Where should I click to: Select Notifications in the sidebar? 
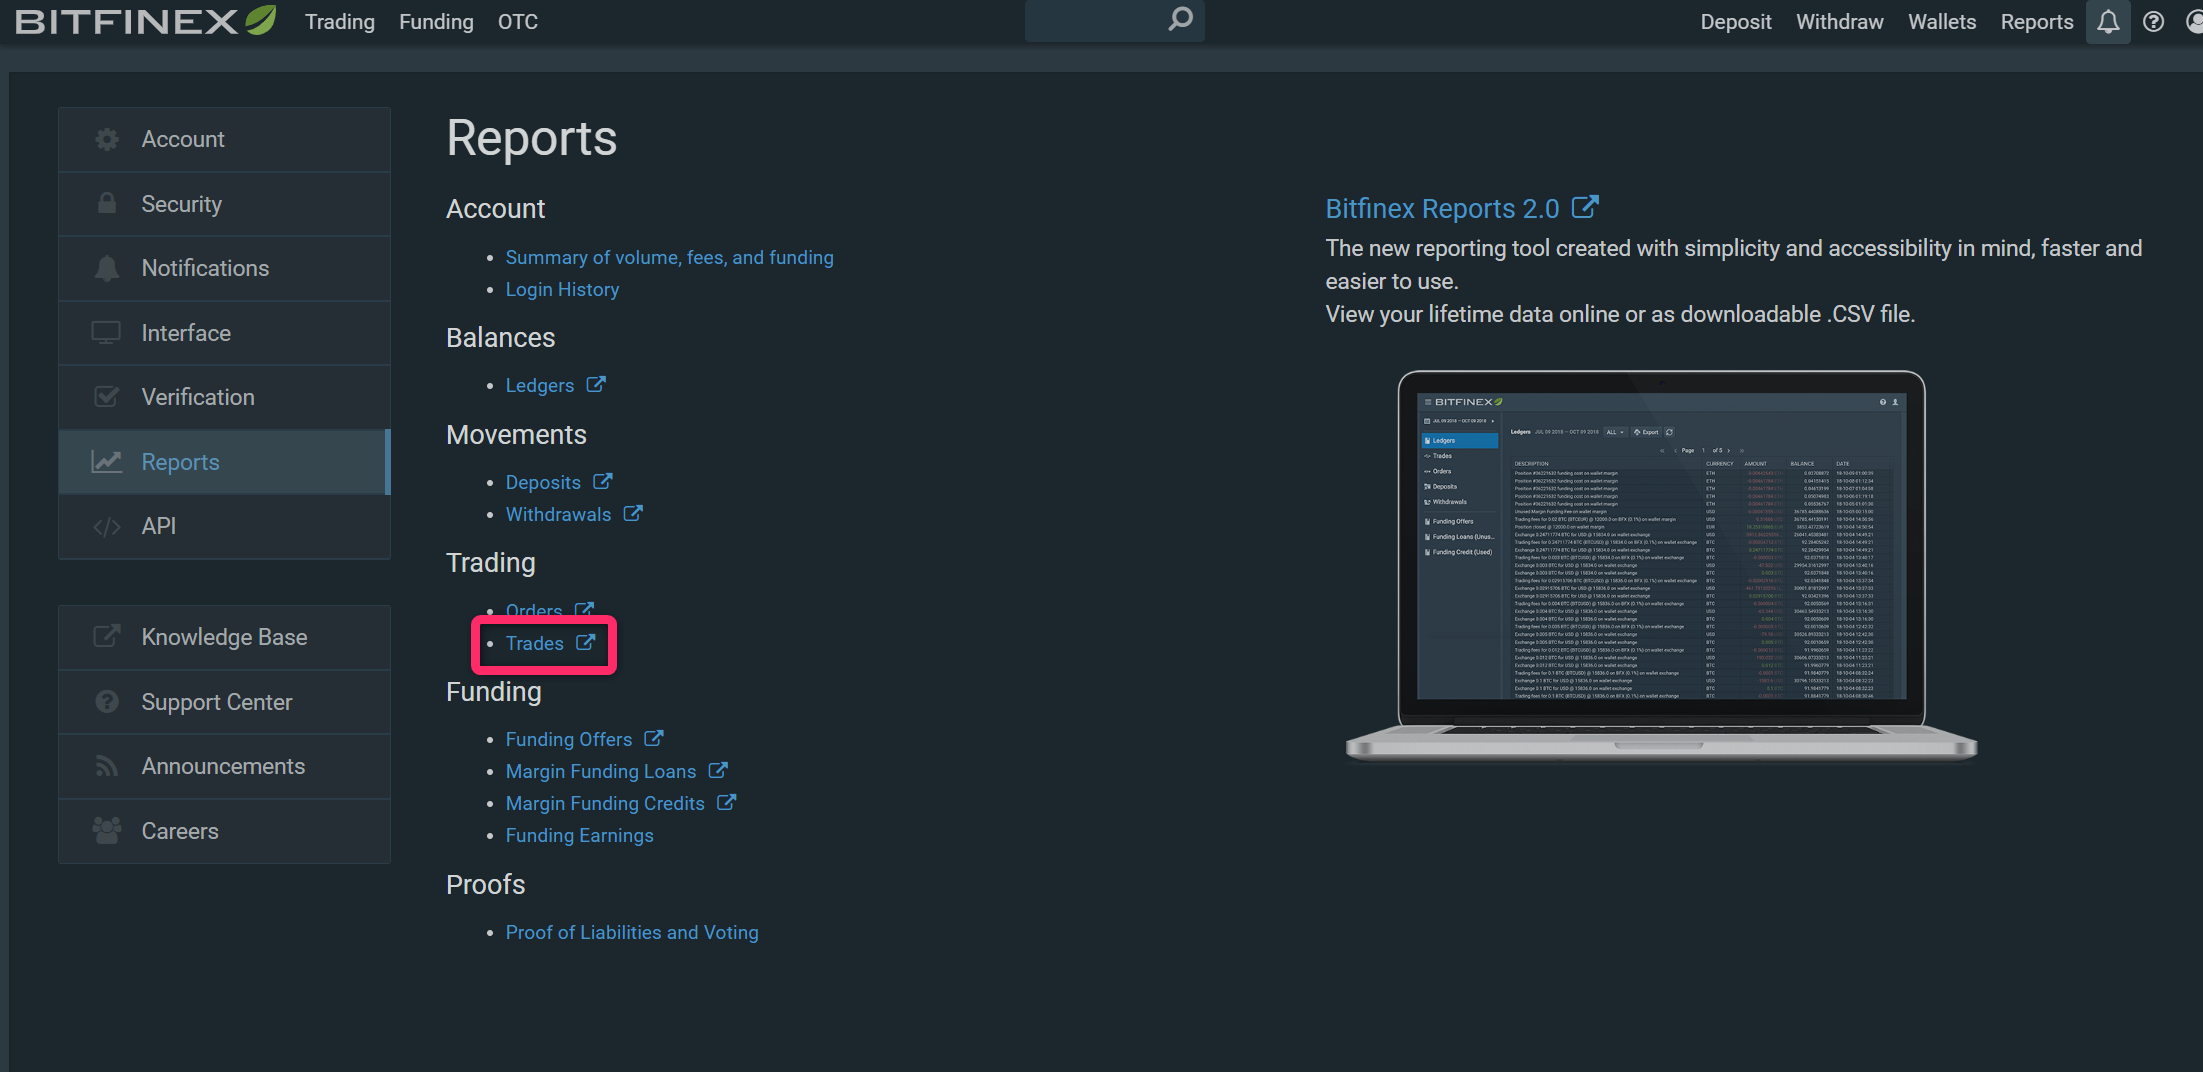pyautogui.click(x=224, y=268)
